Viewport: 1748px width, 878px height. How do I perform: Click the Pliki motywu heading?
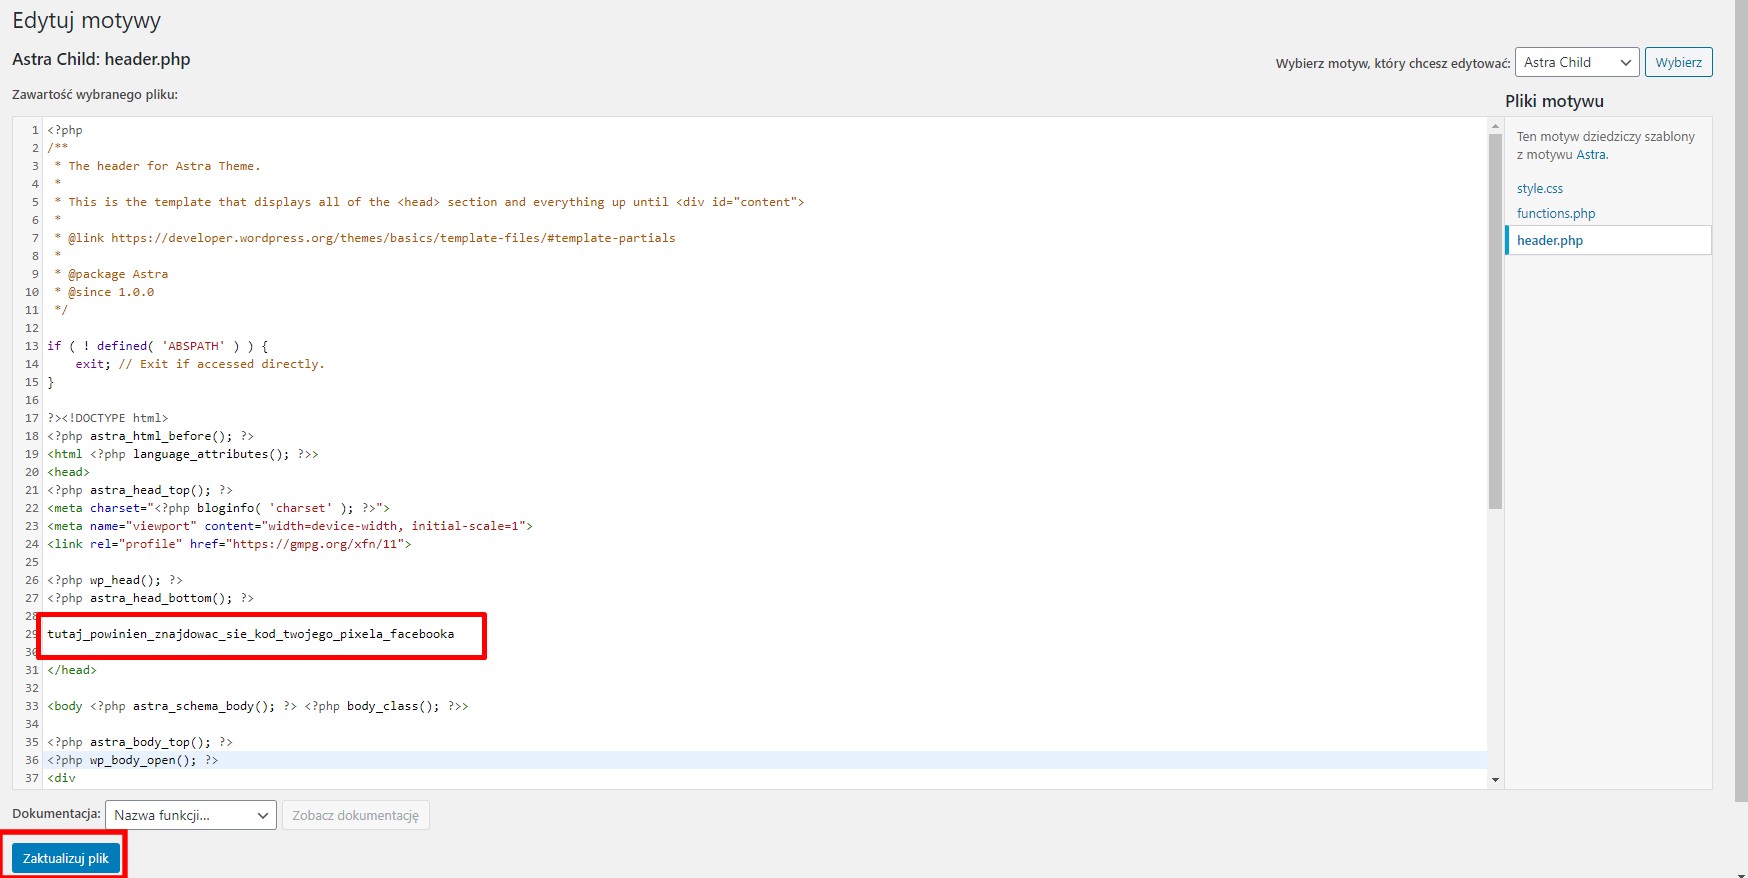(1554, 101)
